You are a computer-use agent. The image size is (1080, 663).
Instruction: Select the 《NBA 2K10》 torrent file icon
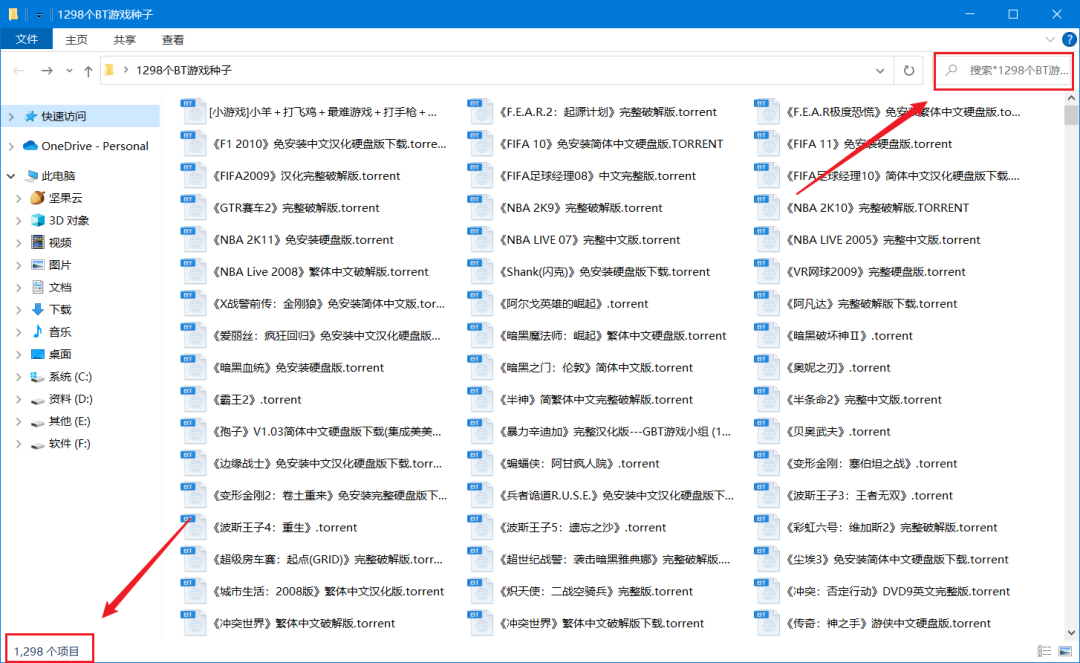coord(767,207)
